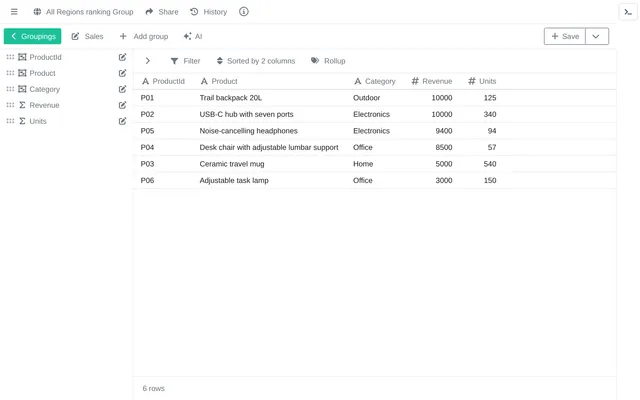Select Revenue in the groupings list
640x400 pixels.
pyautogui.click(x=44, y=105)
